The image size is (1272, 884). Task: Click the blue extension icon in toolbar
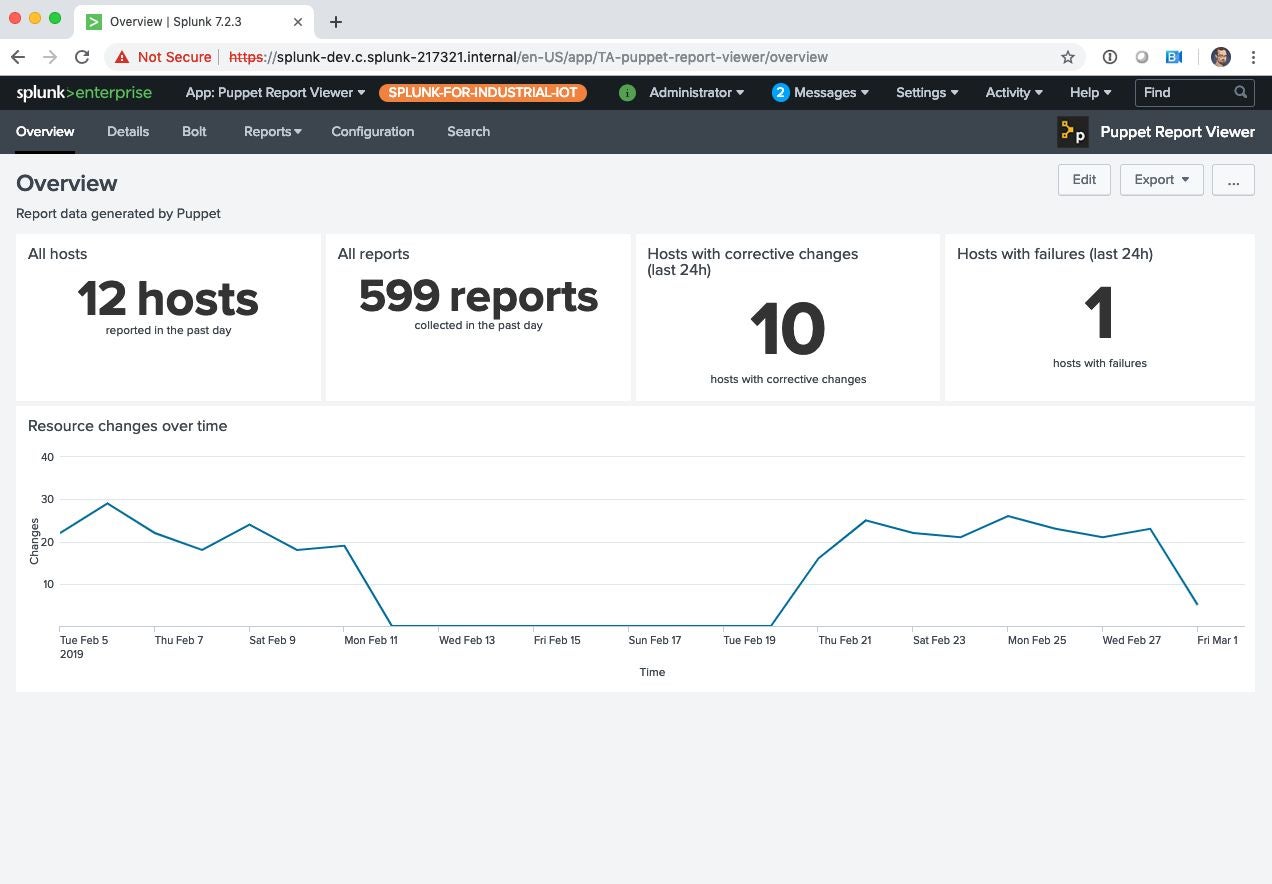[1174, 57]
